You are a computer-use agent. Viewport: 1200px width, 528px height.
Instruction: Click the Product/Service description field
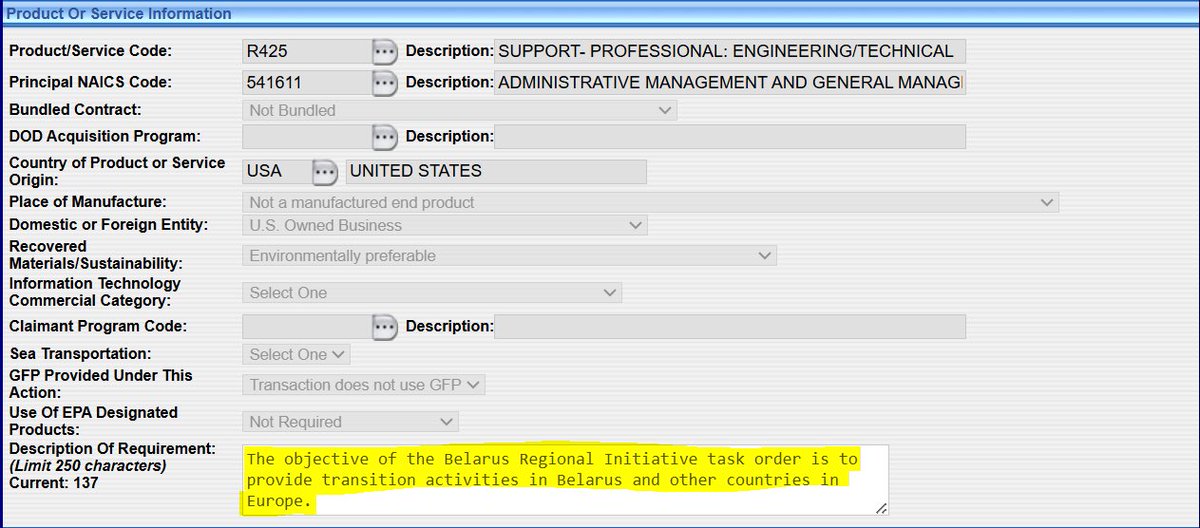(x=730, y=51)
